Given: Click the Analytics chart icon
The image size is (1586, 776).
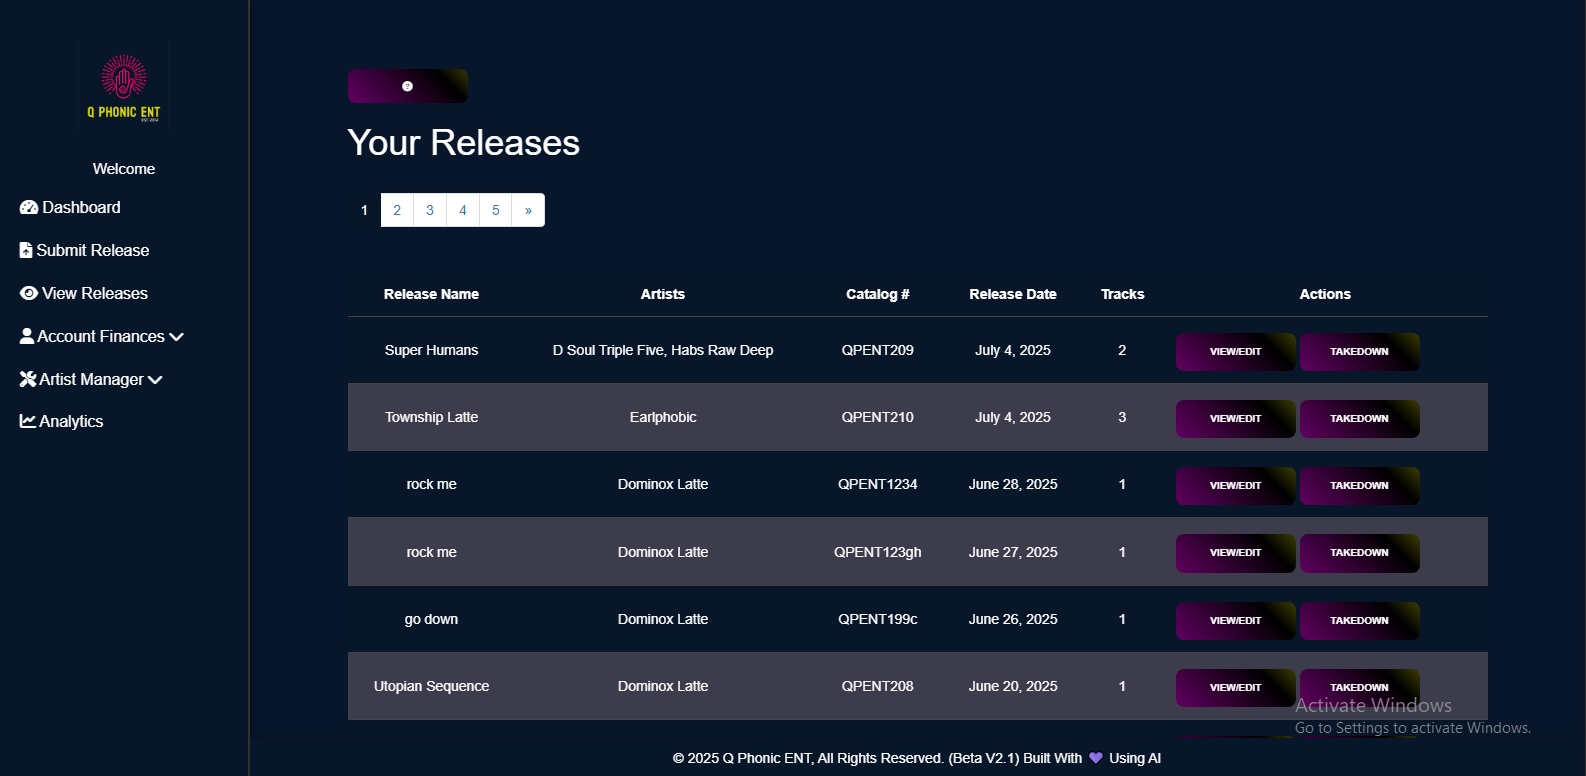Looking at the screenshot, I should 28,421.
